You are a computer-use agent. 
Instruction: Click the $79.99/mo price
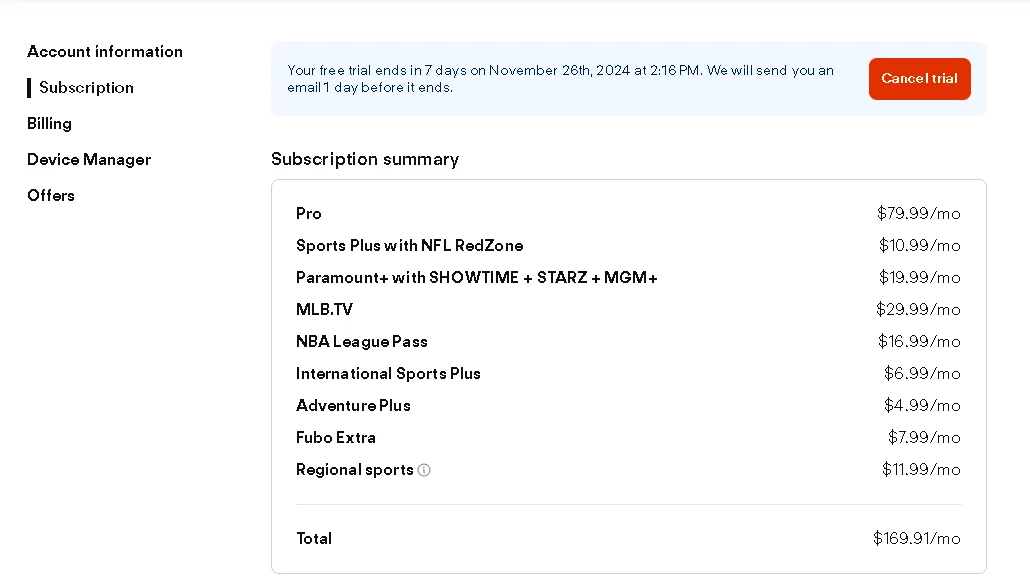click(x=918, y=214)
